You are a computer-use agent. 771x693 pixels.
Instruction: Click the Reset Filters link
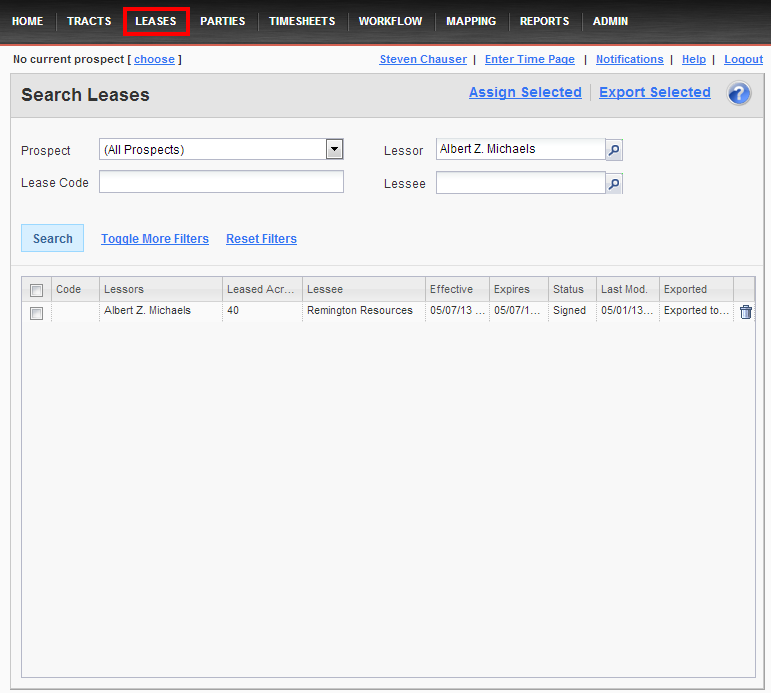pyautogui.click(x=261, y=239)
